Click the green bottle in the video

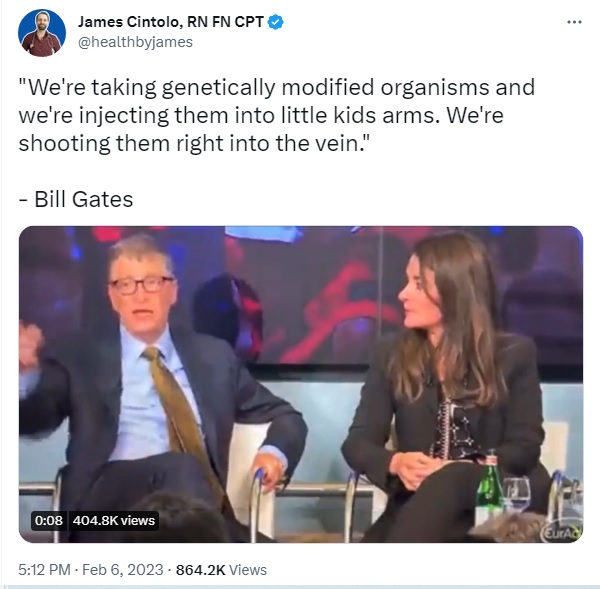489,484
